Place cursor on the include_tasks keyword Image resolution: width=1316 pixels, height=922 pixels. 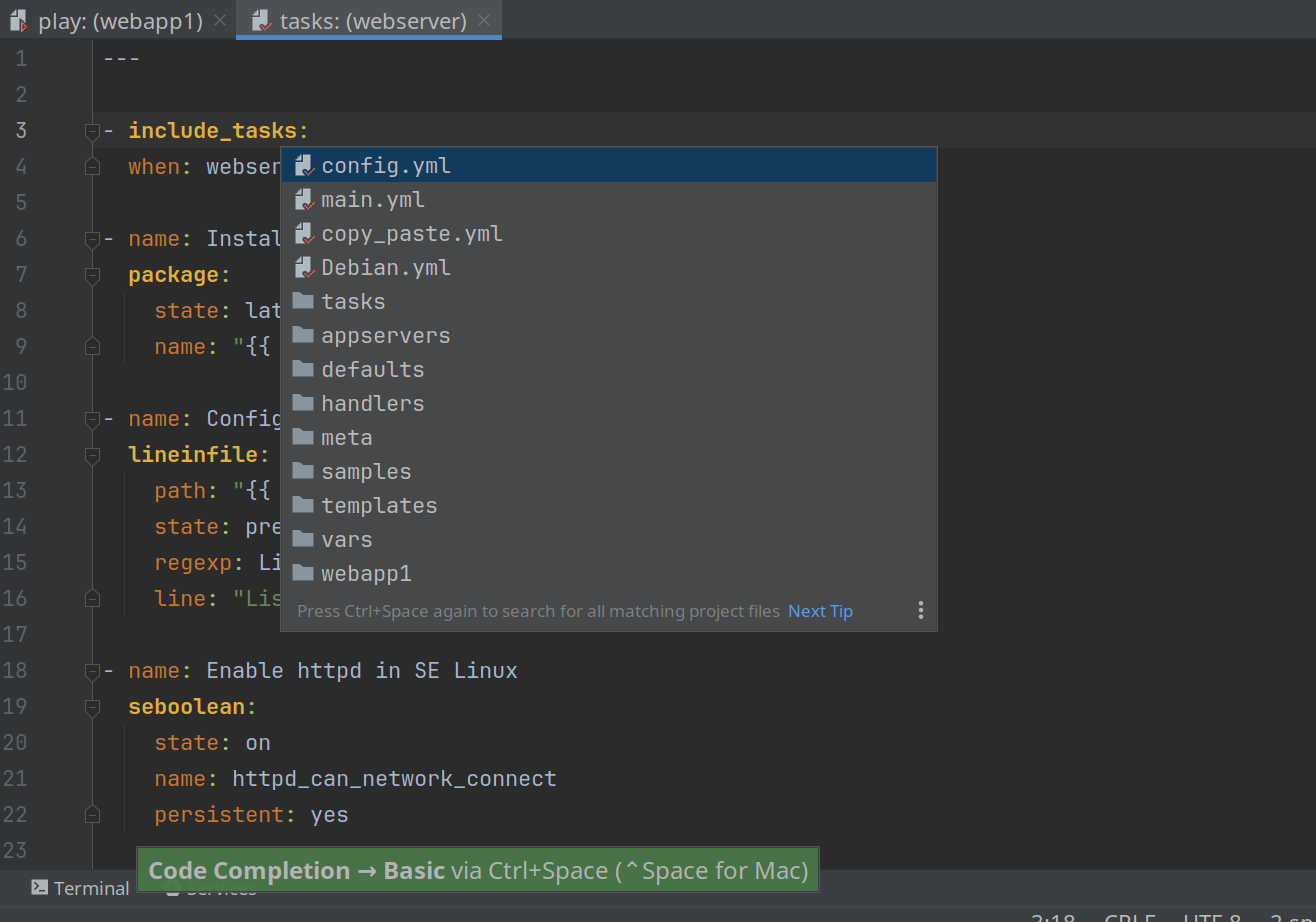[213, 131]
